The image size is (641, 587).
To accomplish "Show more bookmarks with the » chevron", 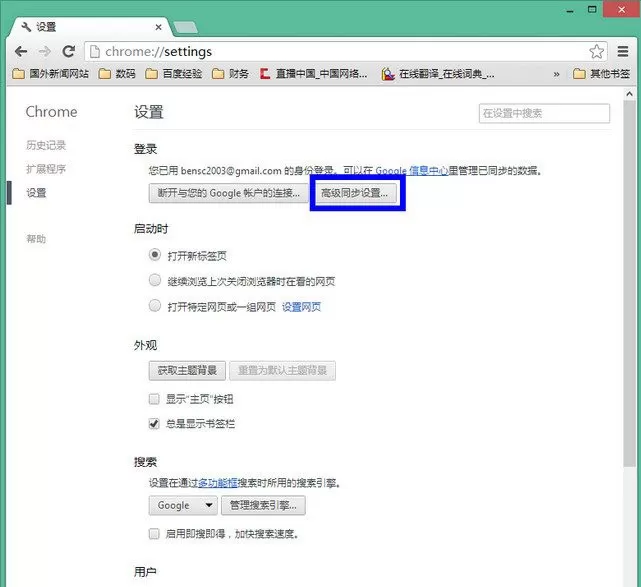I will [x=556, y=74].
